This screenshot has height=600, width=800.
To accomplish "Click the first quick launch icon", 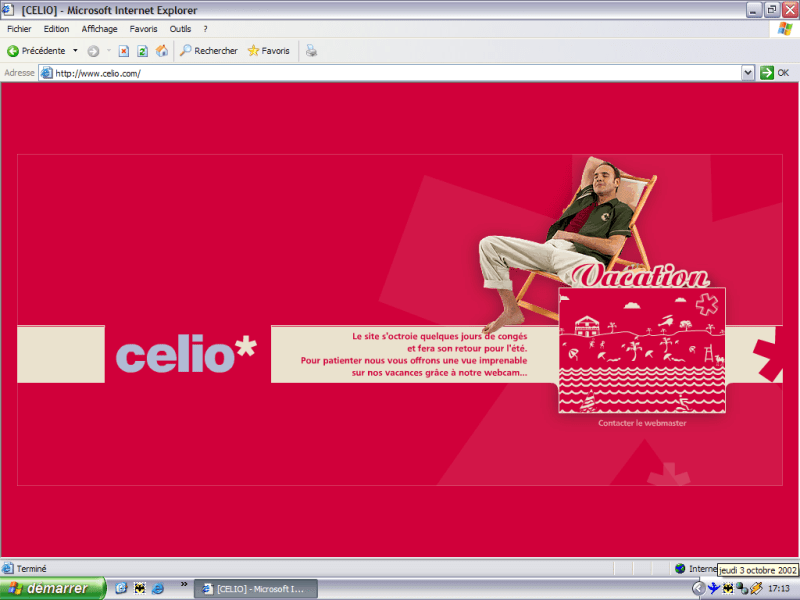I will (x=121, y=588).
